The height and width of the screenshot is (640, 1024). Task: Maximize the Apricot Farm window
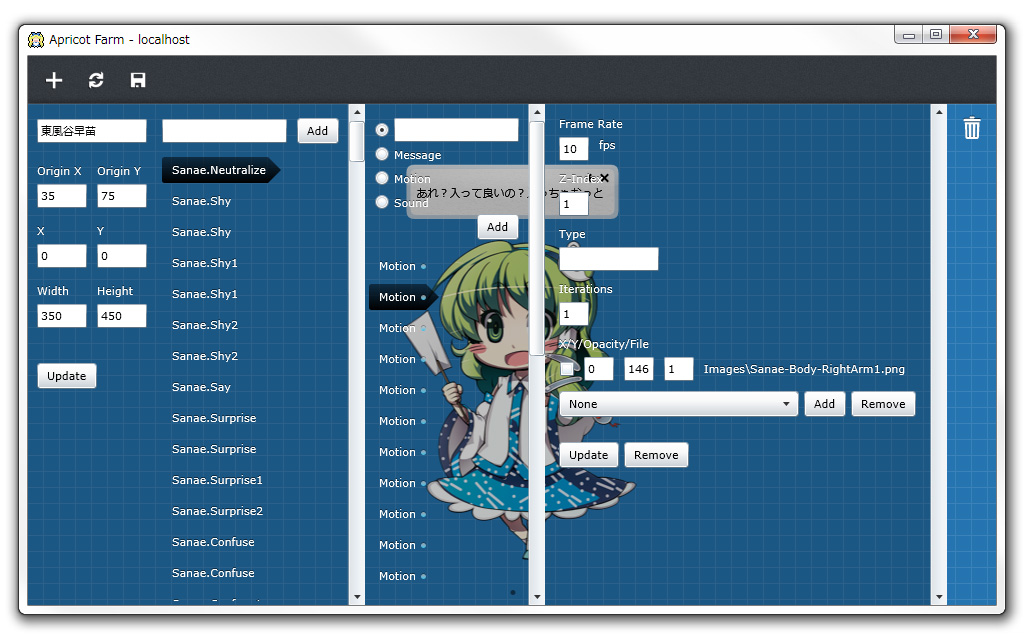tap(936, 34)
